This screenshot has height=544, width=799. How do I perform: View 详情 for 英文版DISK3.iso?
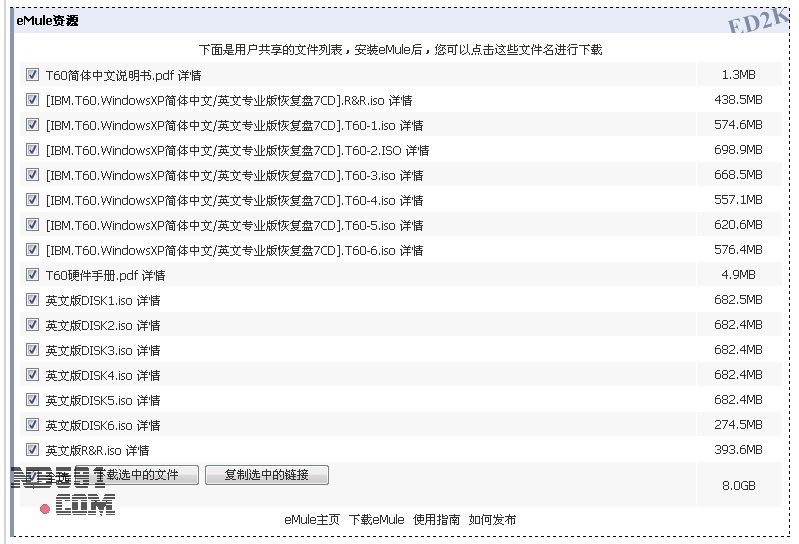click(x=149, y=350)
